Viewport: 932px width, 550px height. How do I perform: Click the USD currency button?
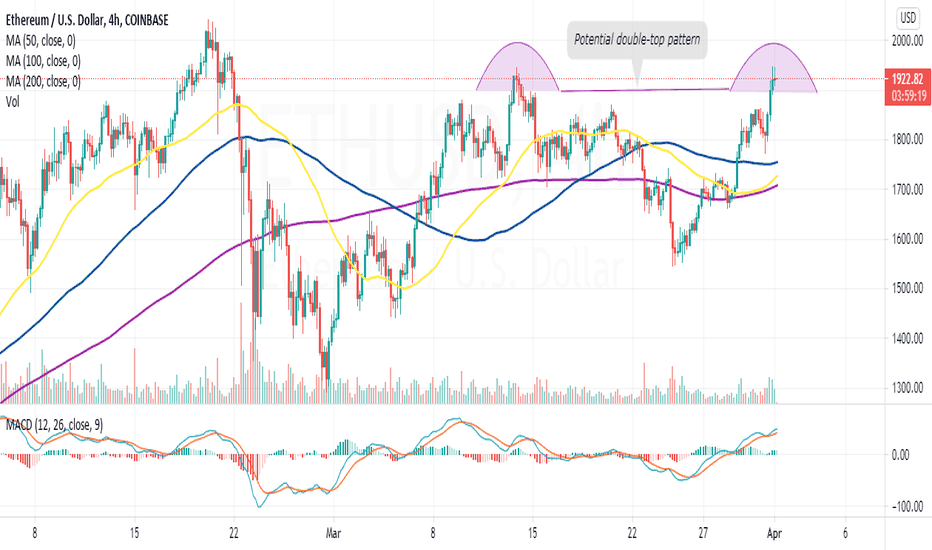908,18
